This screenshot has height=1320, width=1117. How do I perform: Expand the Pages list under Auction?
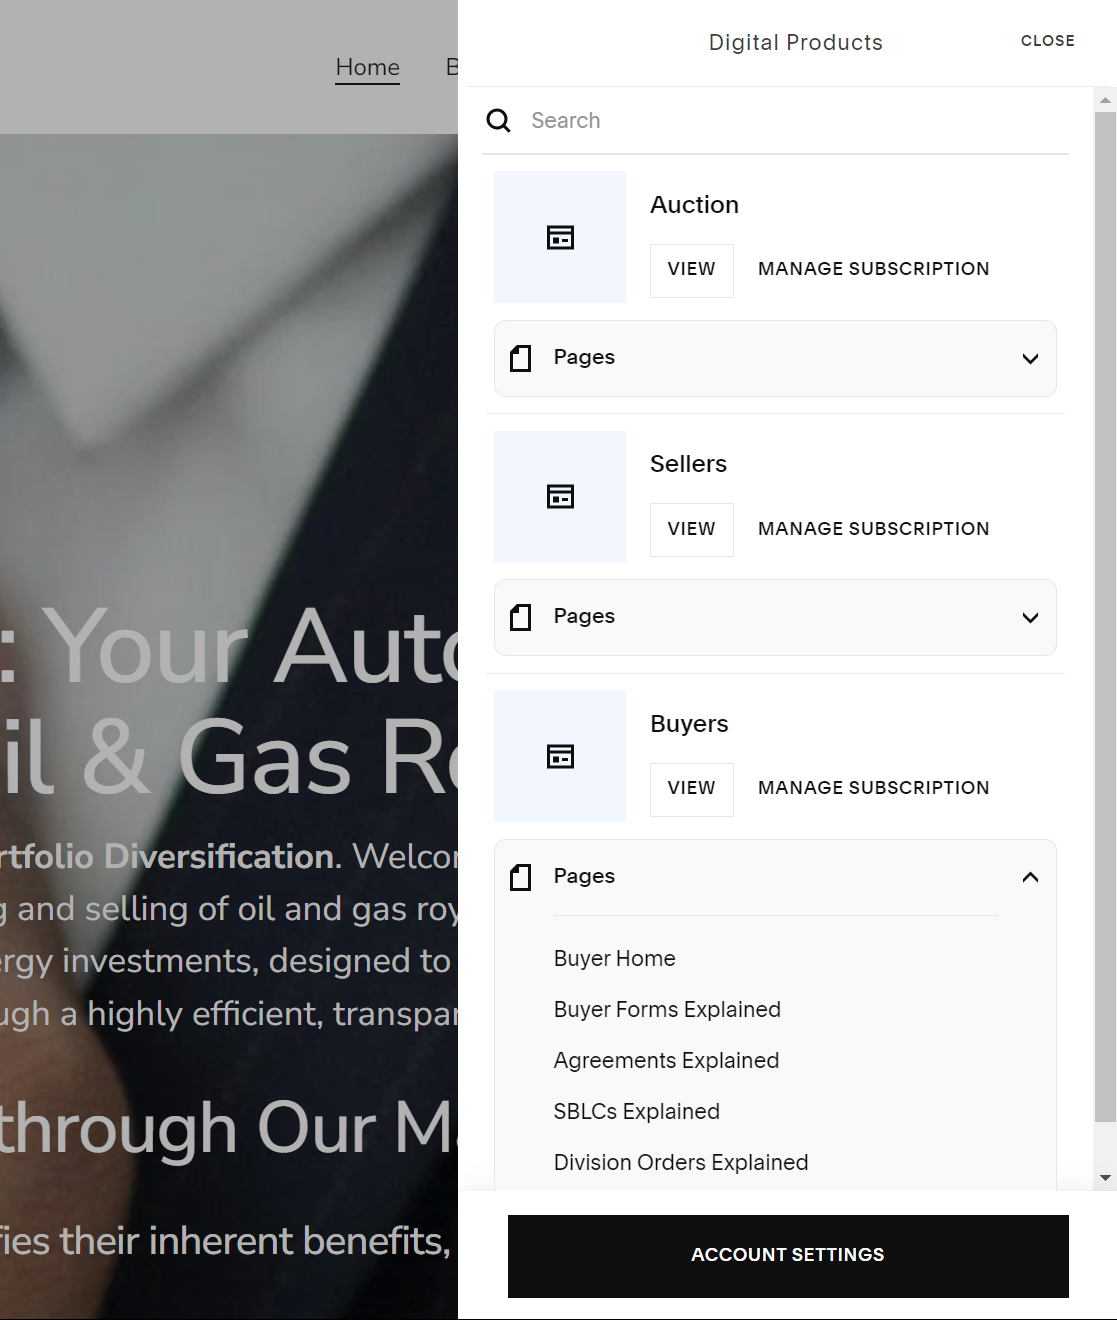click(x=1030, y=358)
